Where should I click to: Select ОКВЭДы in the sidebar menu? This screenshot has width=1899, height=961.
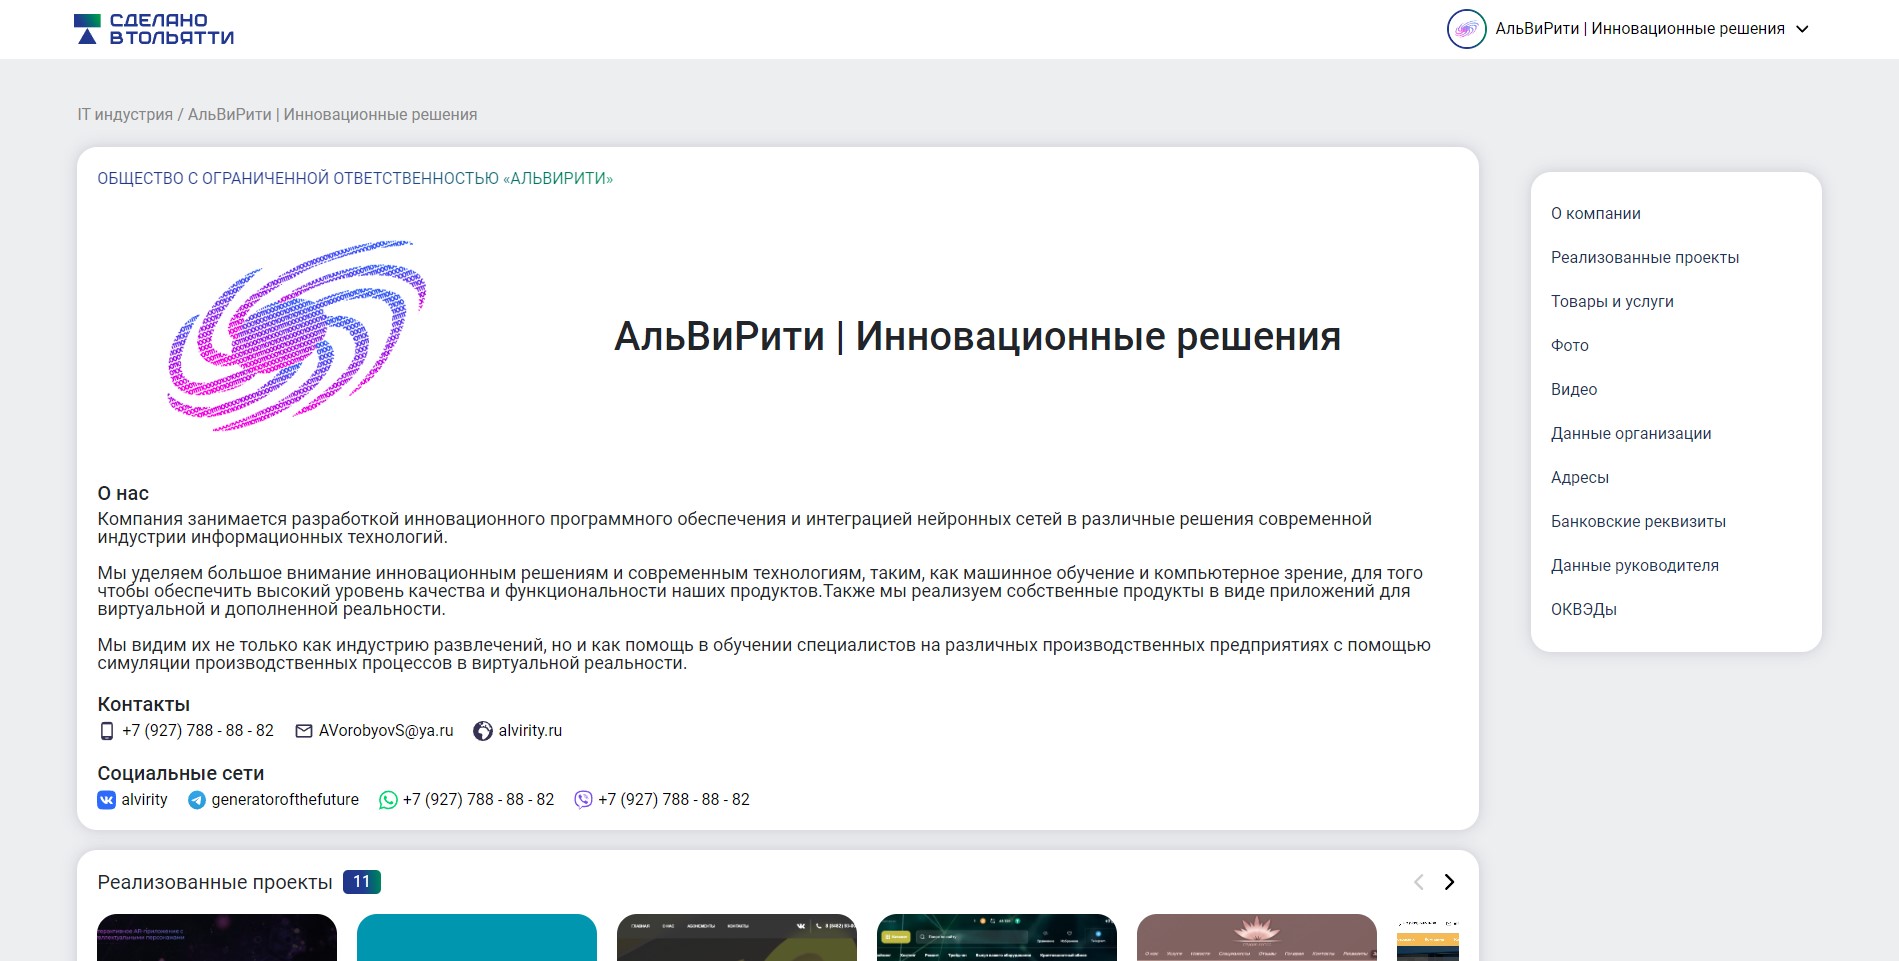[1581, 609]
